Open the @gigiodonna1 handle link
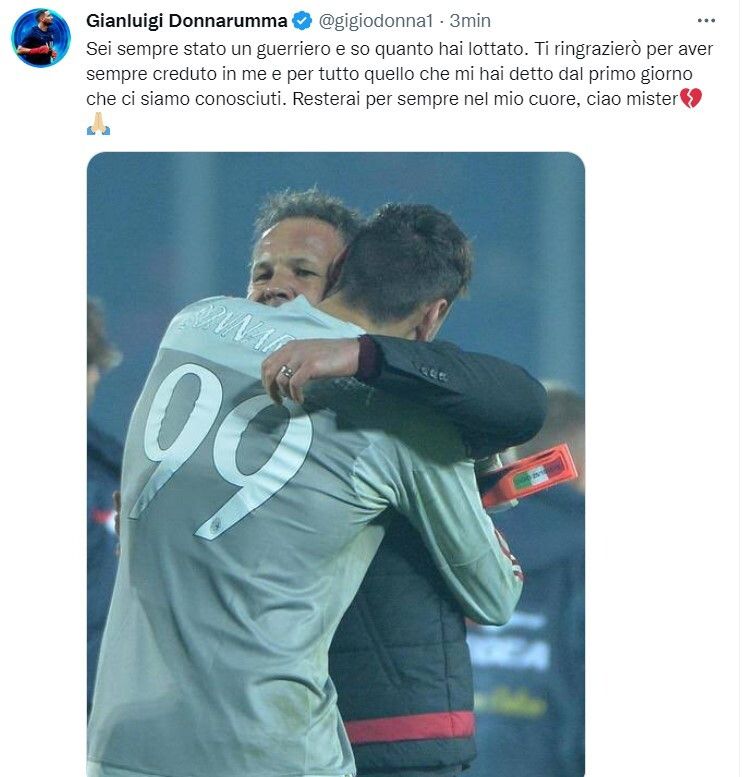 pyautogui.click(x=375, y=21)
